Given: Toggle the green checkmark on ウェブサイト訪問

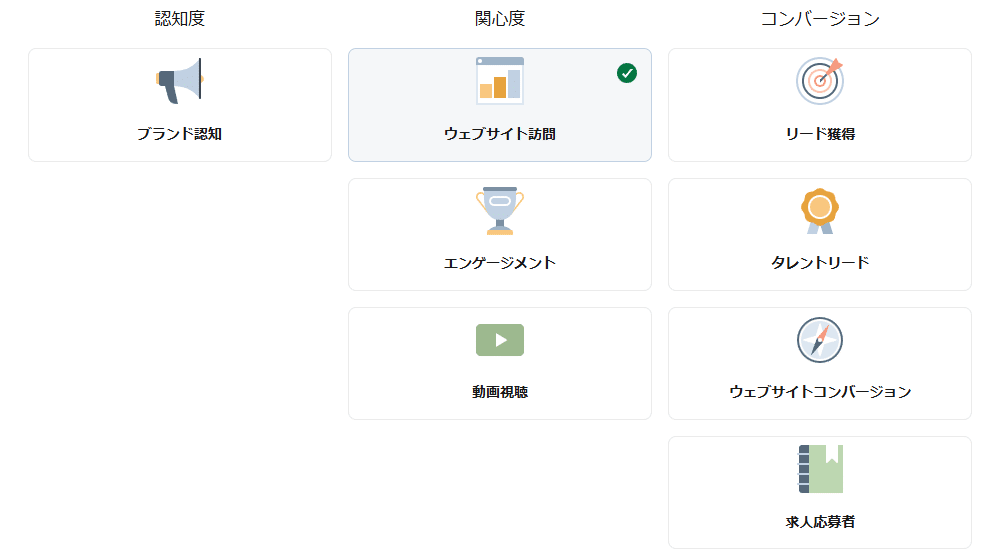Looking at the screenshot, I should pos(627,74).
